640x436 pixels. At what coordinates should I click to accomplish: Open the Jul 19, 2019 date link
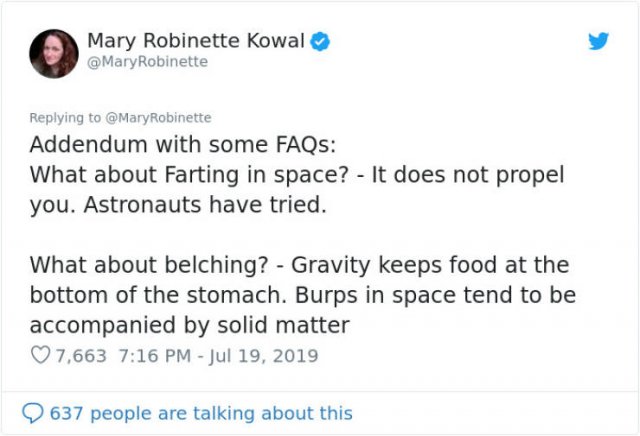263,356
